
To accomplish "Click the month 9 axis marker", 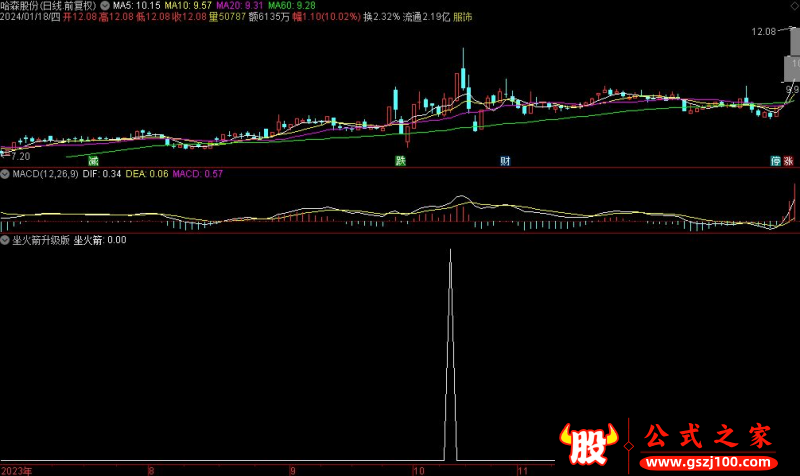I will [292, 471].
